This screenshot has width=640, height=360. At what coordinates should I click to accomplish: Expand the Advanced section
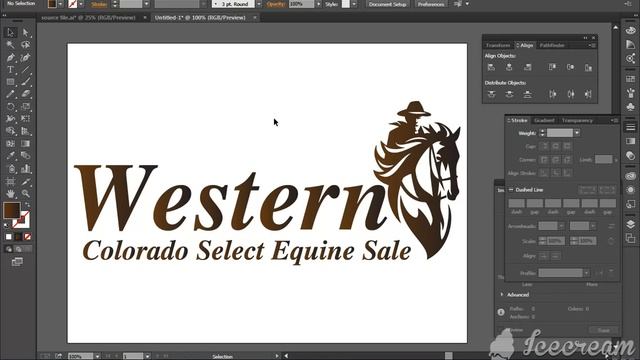[502, 294]
